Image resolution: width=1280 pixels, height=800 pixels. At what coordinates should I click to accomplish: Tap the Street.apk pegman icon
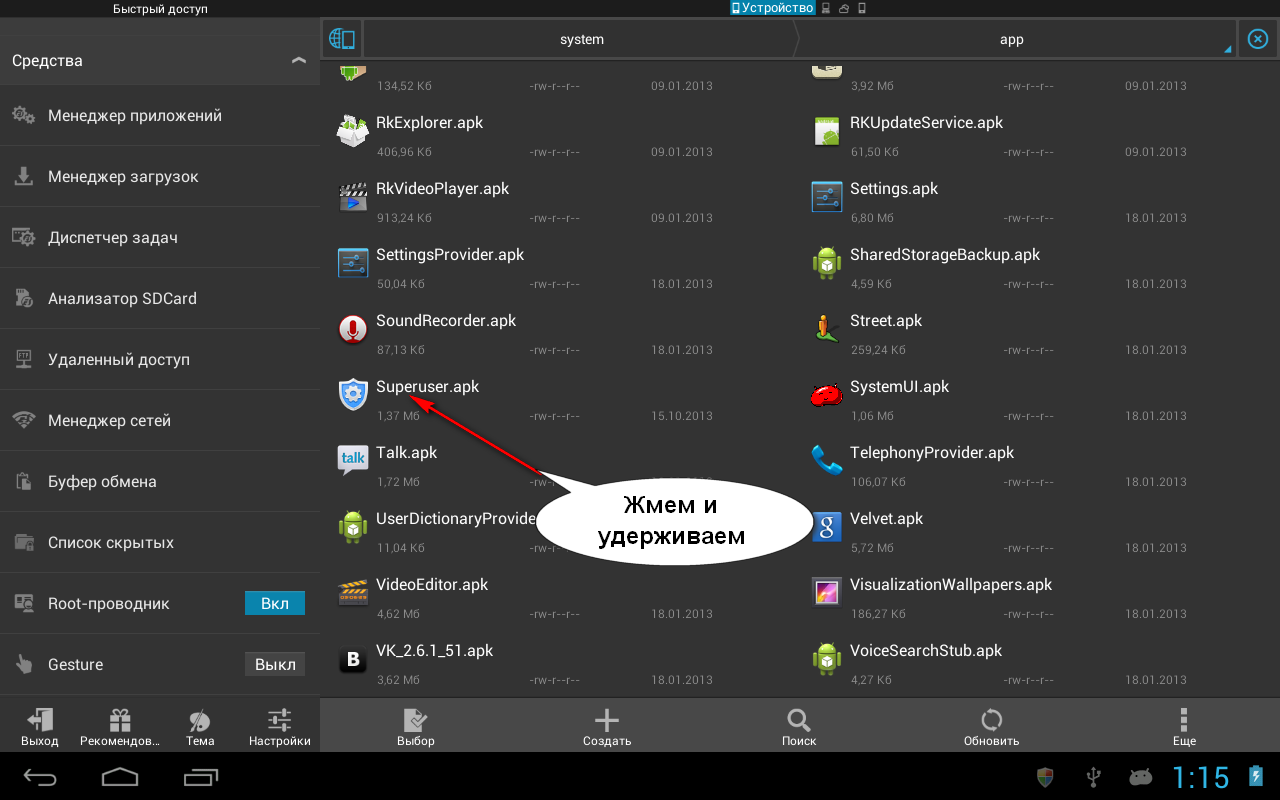click(826, 329)
